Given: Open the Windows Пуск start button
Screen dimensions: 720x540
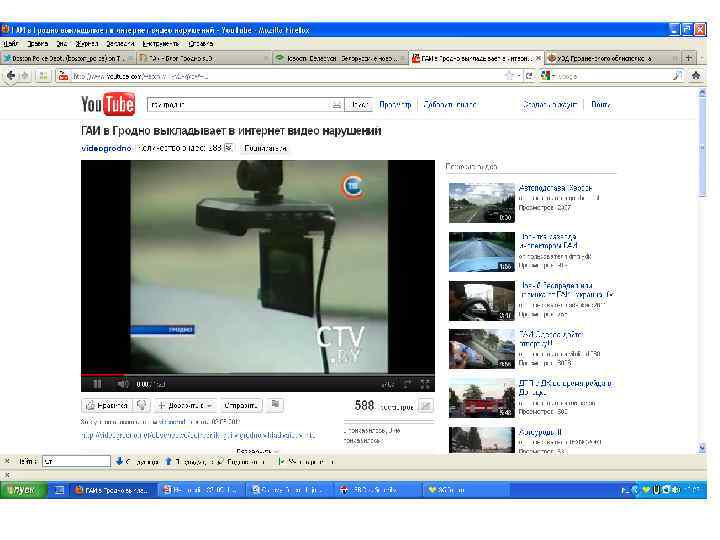Looking at the screenshot, I should [x=23, y=490].
